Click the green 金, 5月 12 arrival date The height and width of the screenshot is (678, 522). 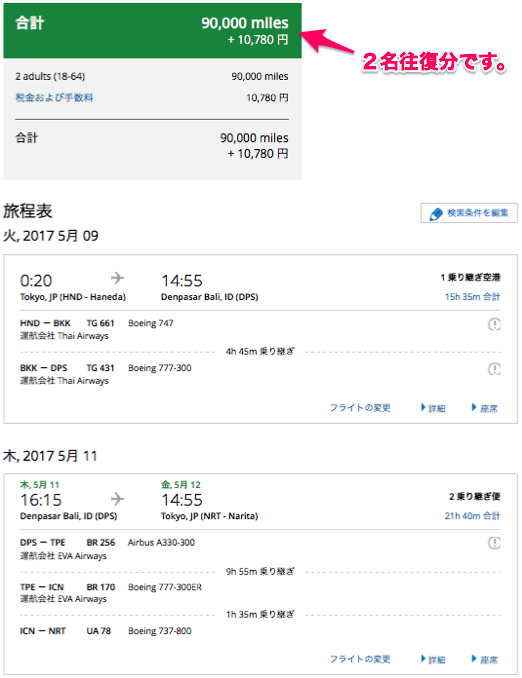point(181,485)
